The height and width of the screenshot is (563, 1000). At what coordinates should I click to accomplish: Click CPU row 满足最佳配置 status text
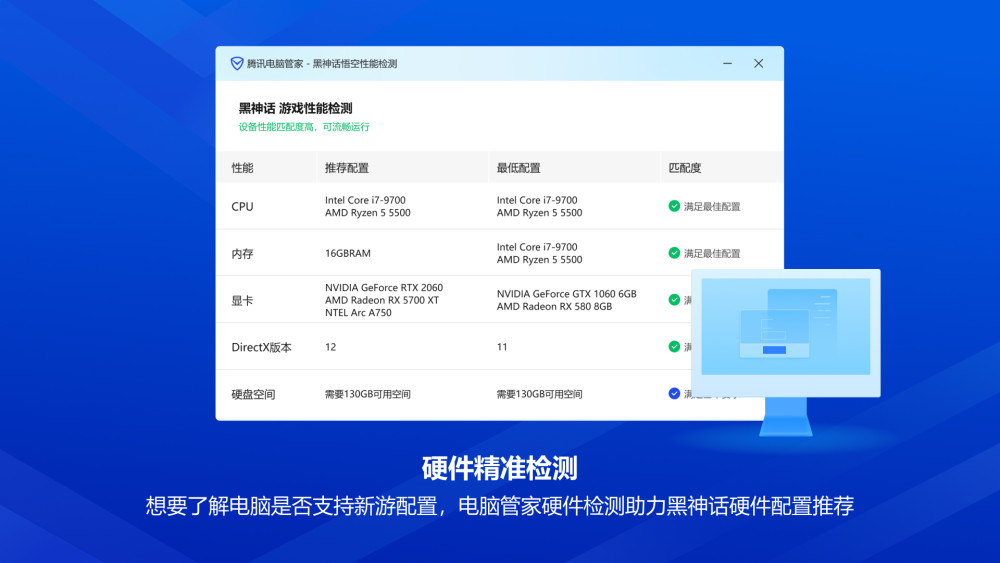tap(712, 207)
